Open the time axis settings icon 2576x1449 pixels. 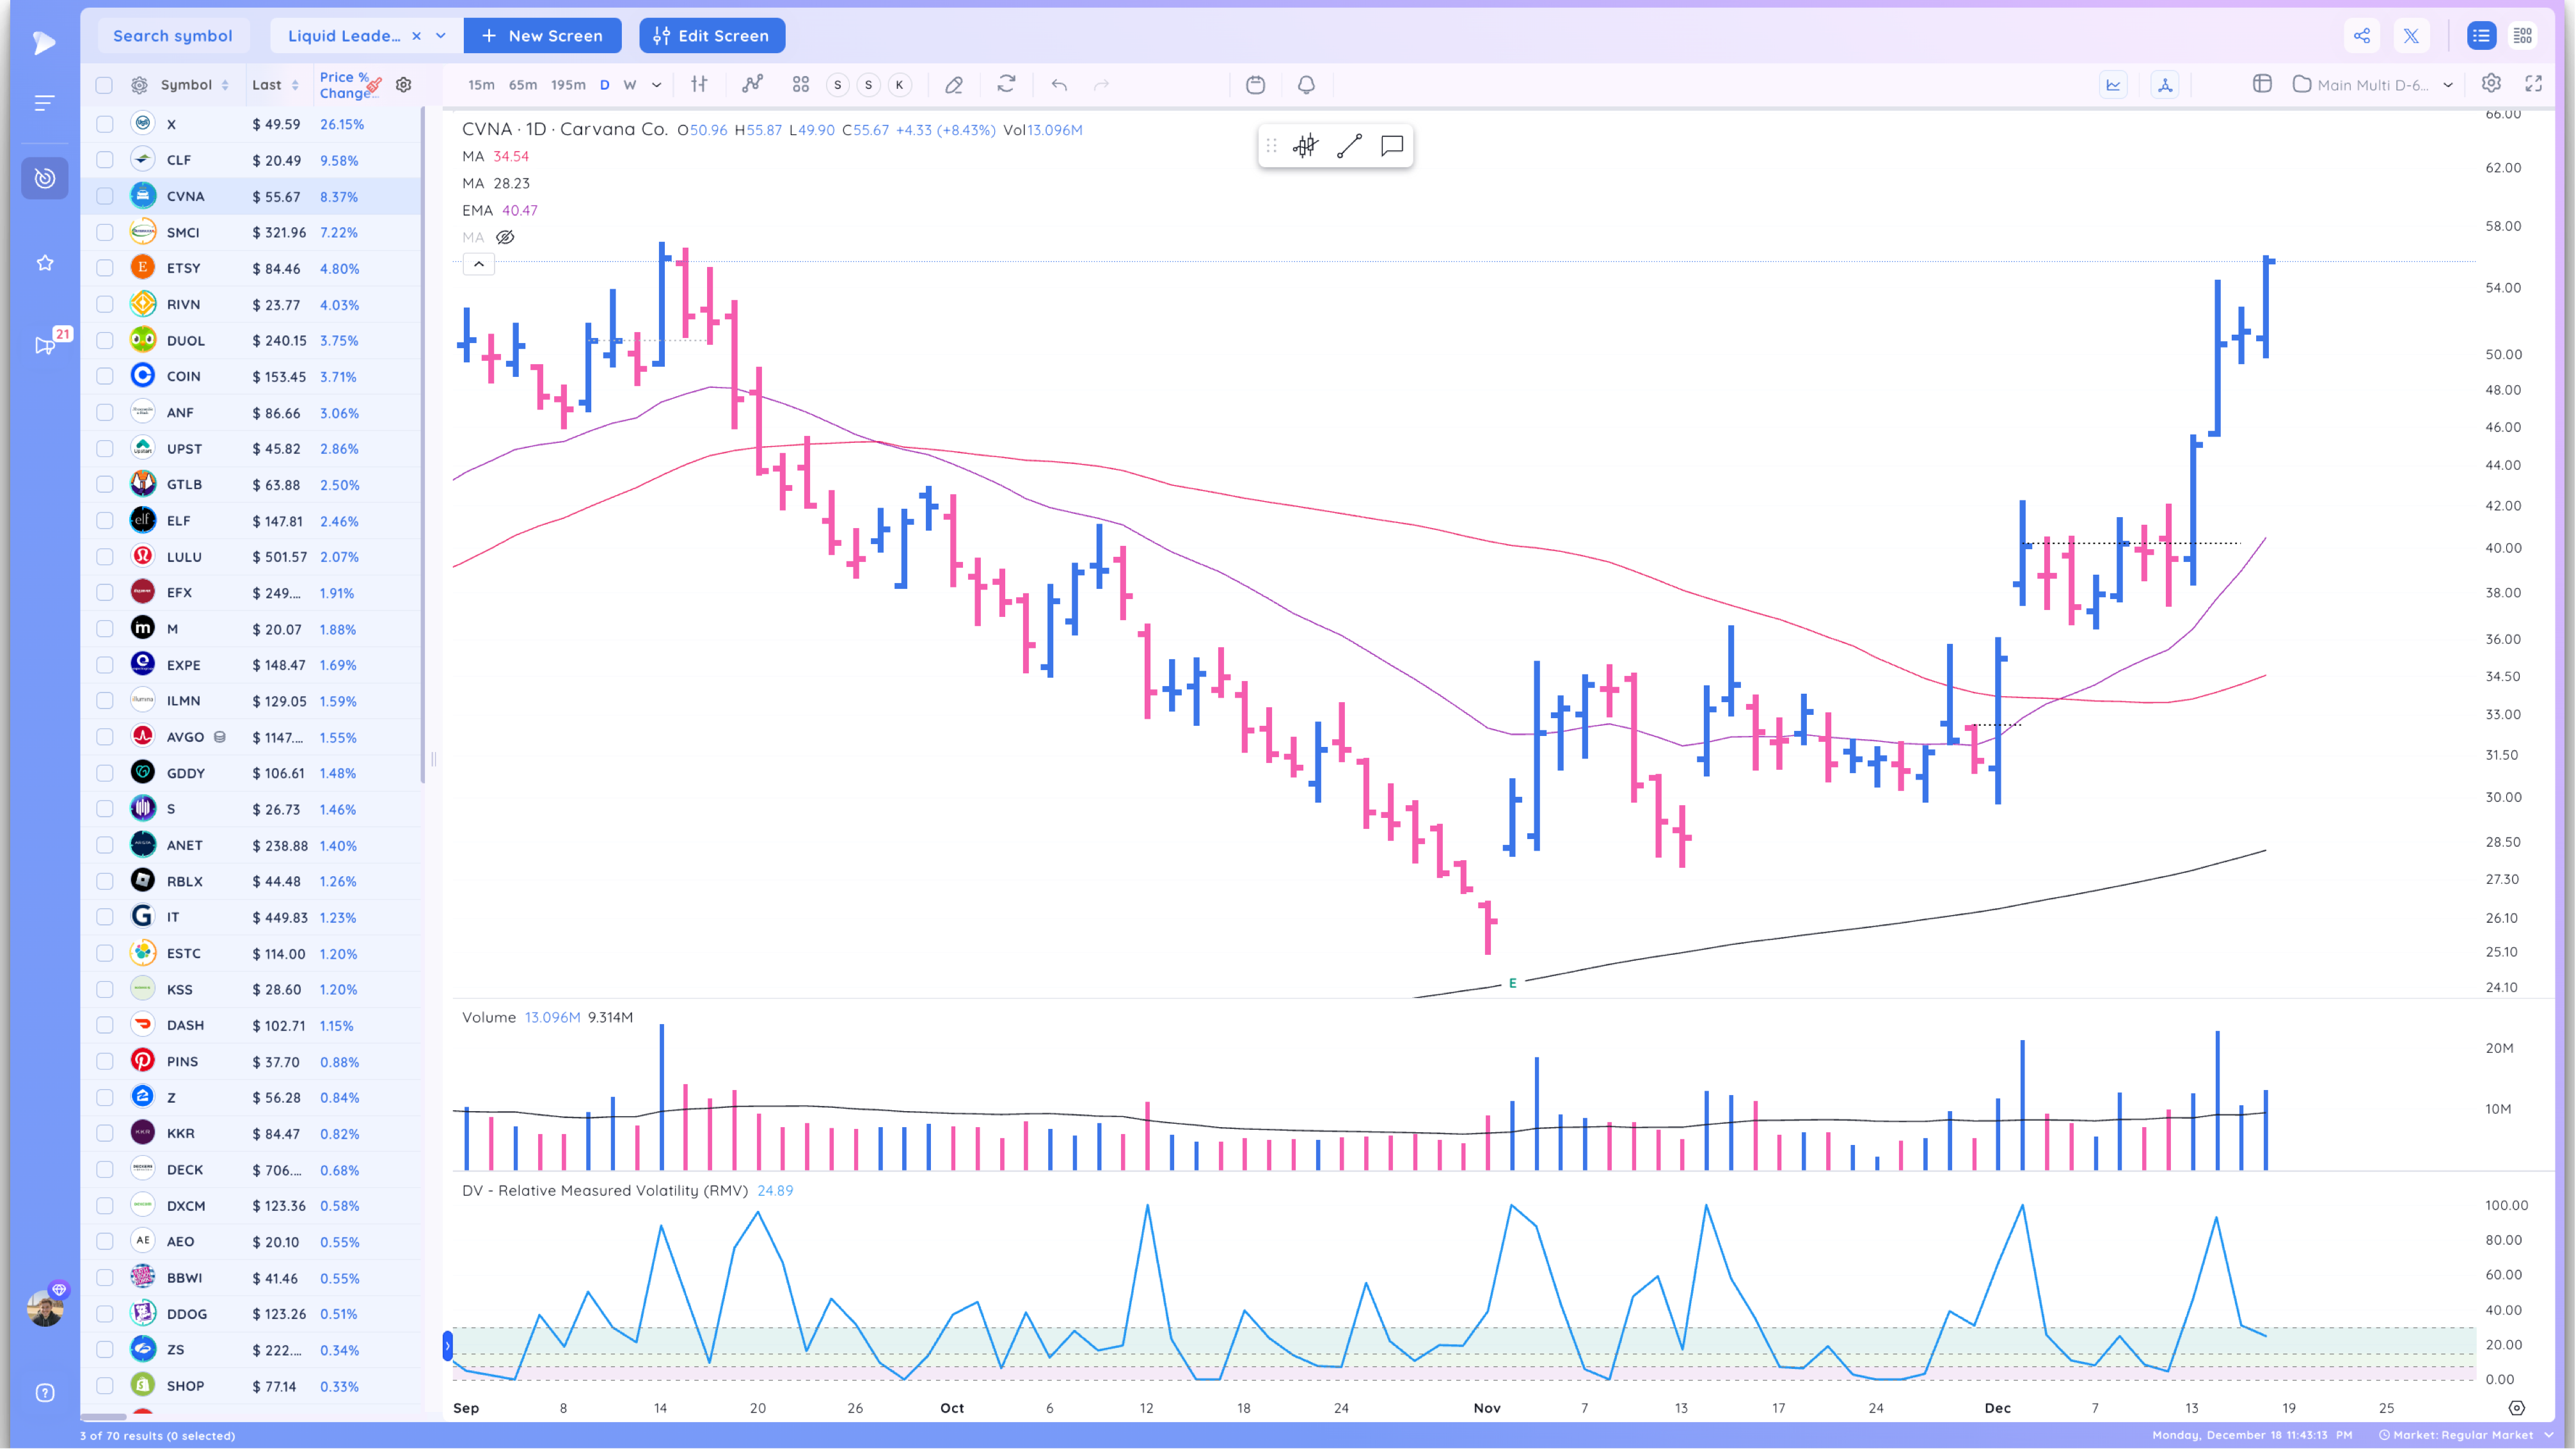2517,1407
